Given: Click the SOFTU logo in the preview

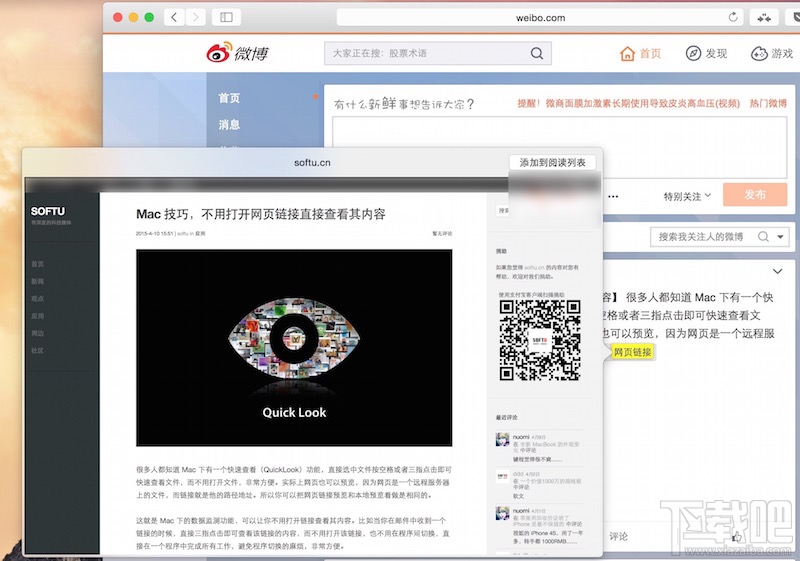Looking at the screenshot, I should pyautogui.click(x=48, y=211).
